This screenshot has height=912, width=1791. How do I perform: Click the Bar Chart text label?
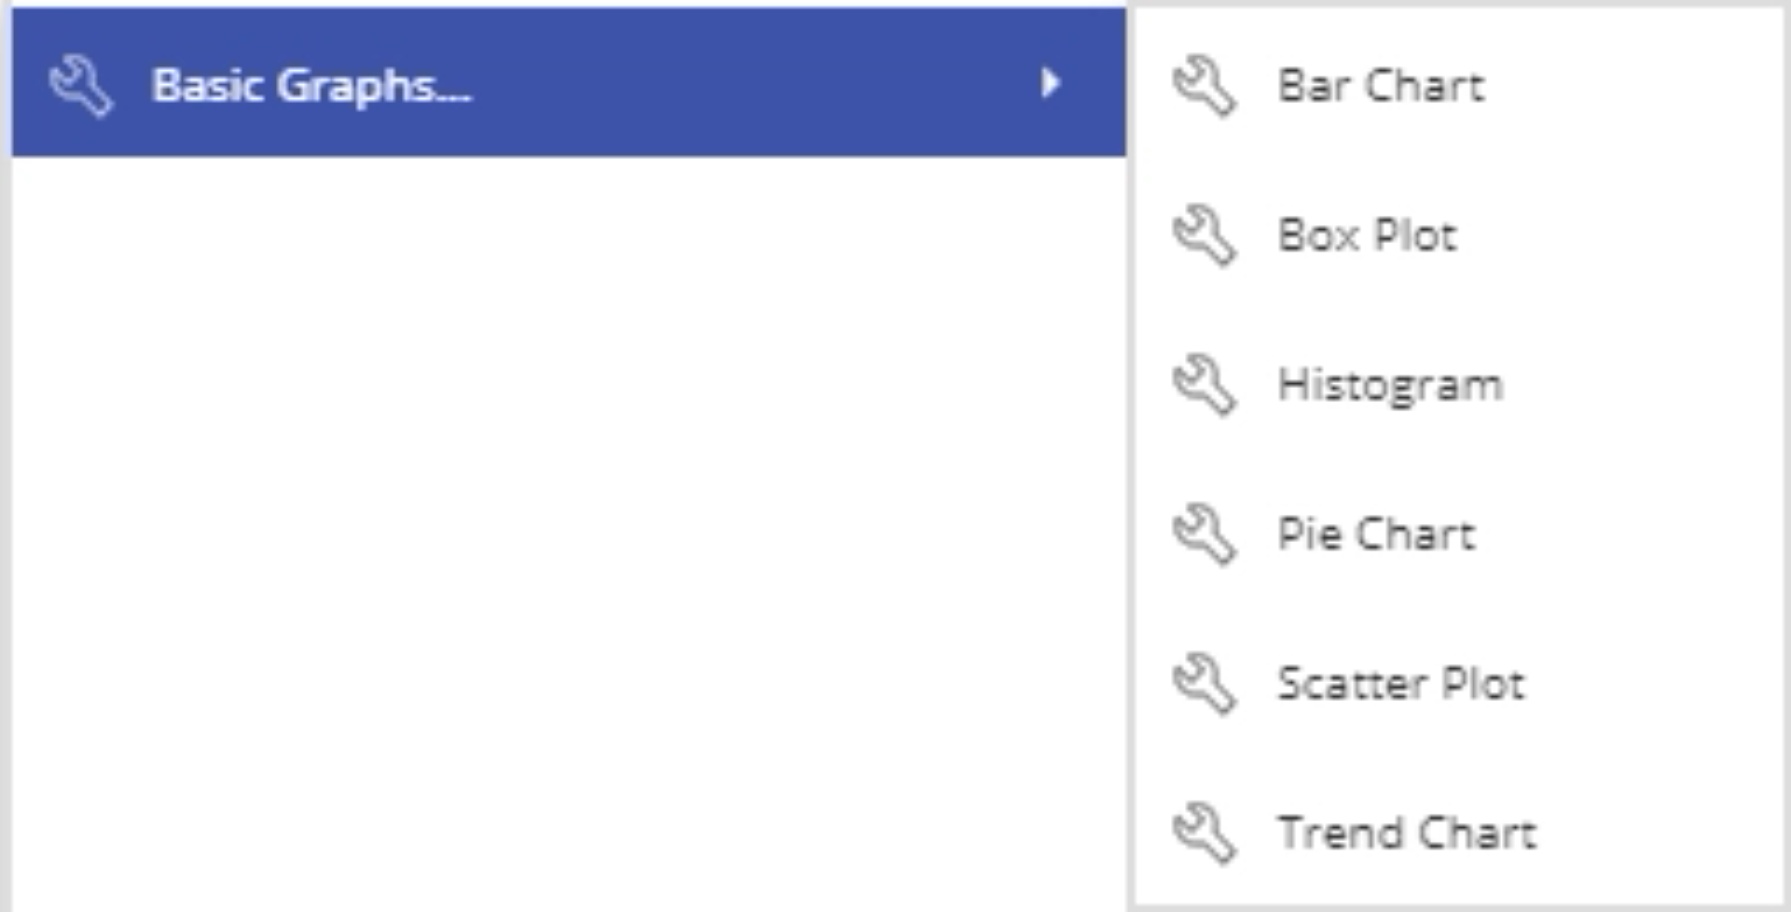(1381, 86)
